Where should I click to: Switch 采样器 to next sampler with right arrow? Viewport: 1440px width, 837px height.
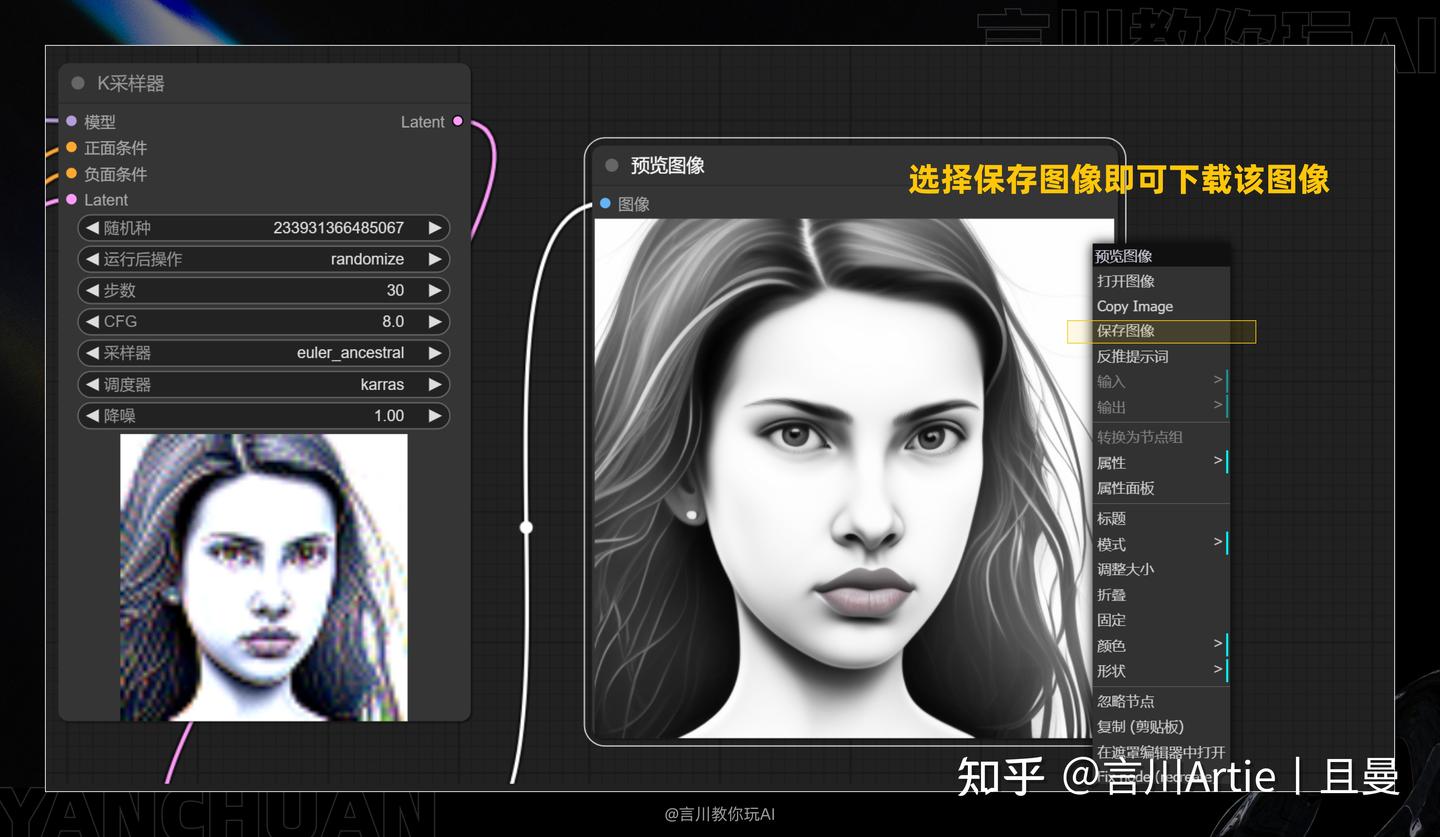pyautogui.click(x=435, y=353)
